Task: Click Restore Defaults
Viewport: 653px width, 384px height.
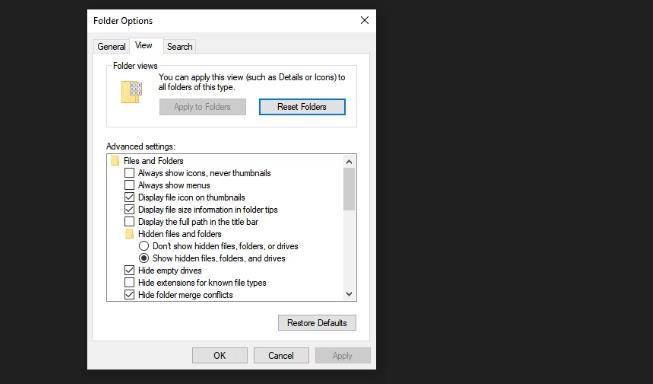Action: tap(317, 323)
